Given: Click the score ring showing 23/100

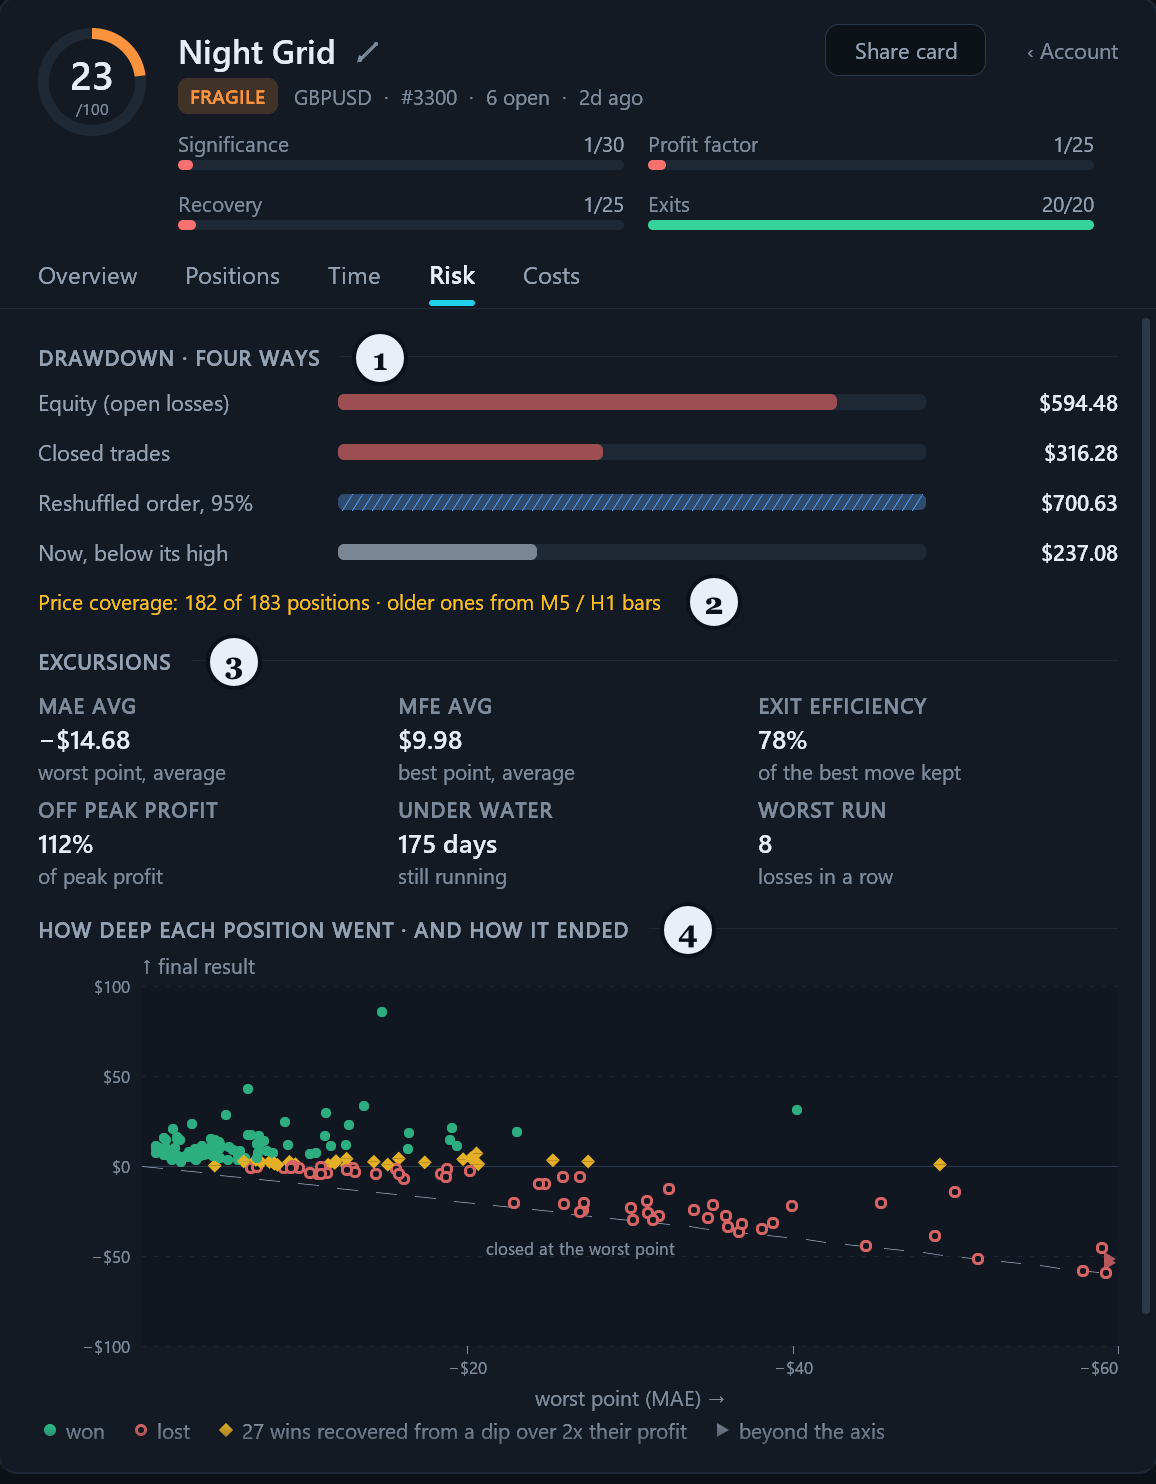Looking at the screenshot, I should [x=92, y=82].
